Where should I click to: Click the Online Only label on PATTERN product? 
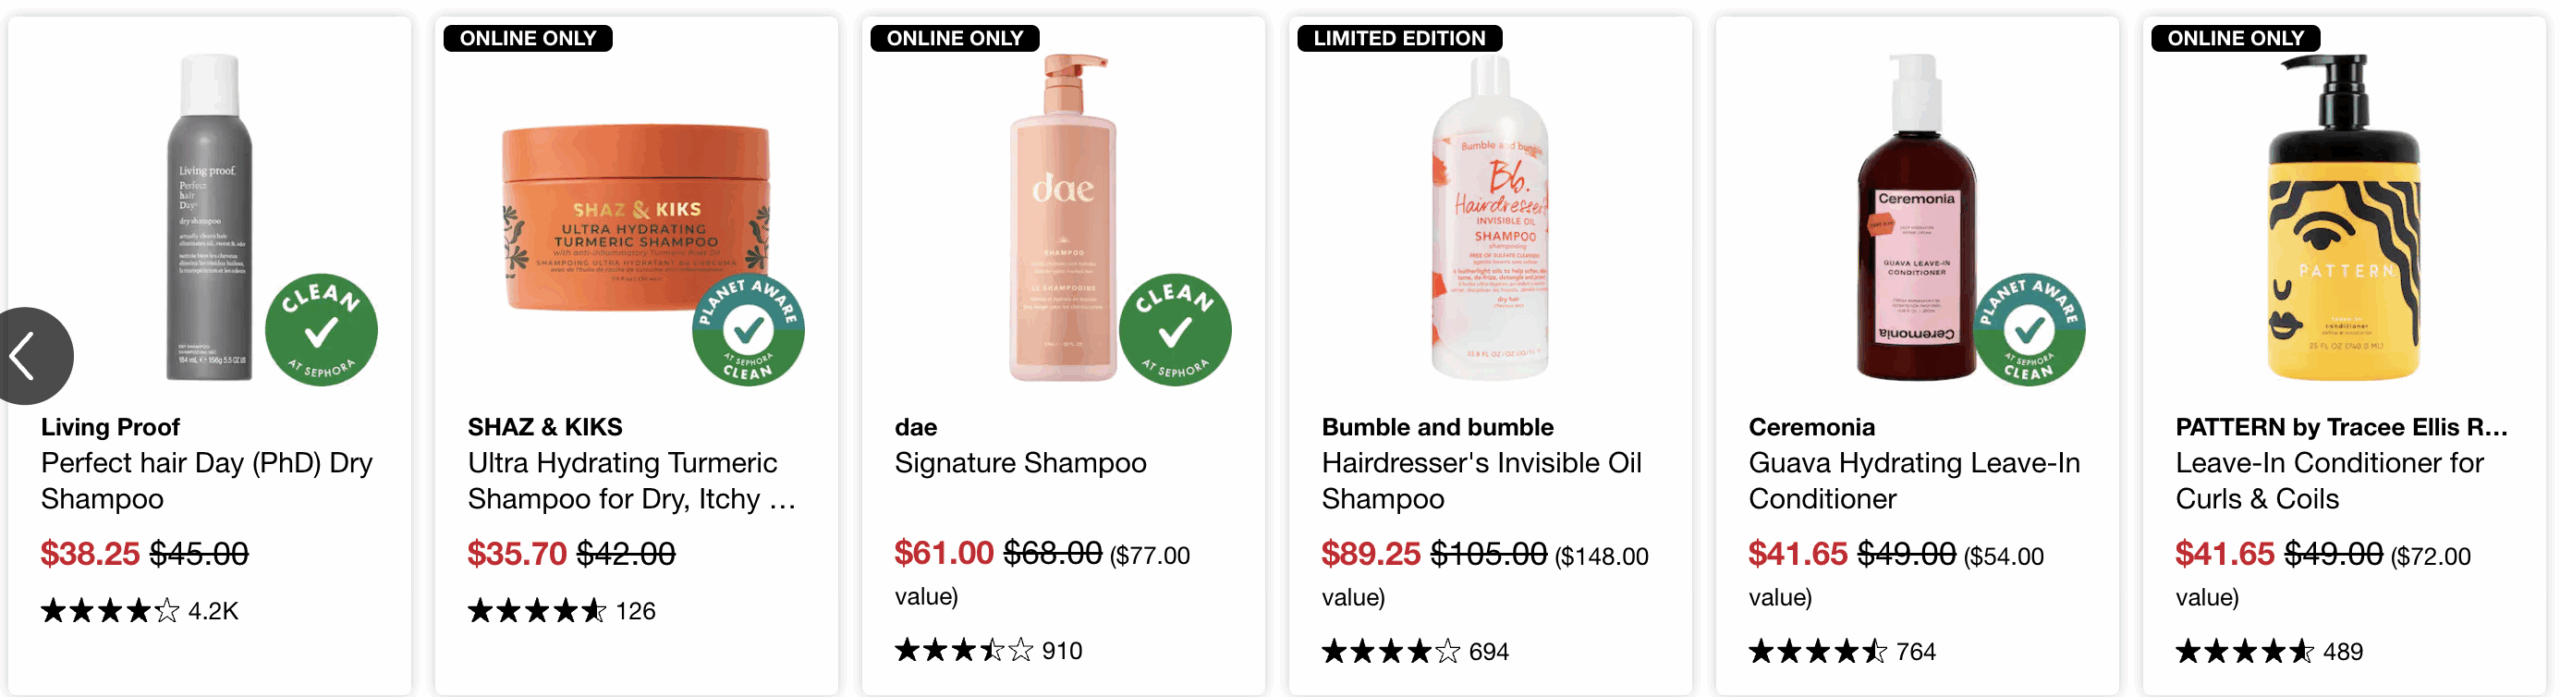tap(2235, 38)
